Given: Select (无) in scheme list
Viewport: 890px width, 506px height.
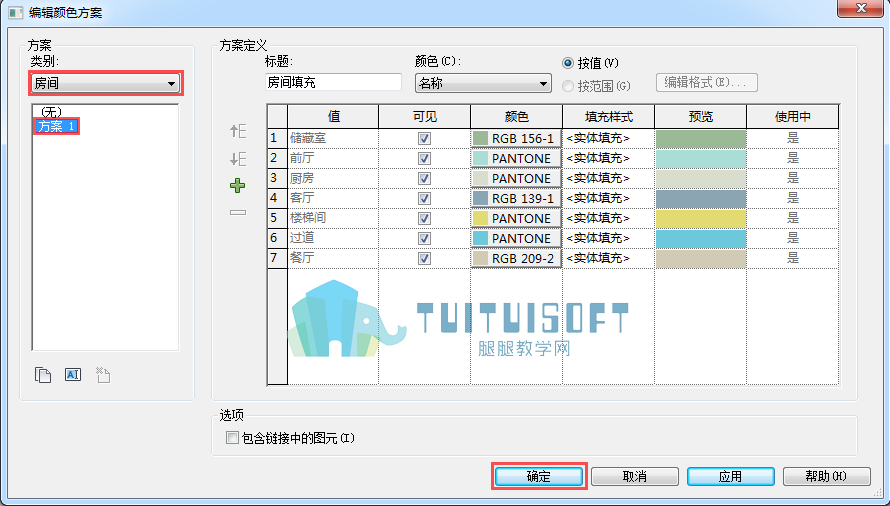Looking at the screenshot, I should 51,112.
